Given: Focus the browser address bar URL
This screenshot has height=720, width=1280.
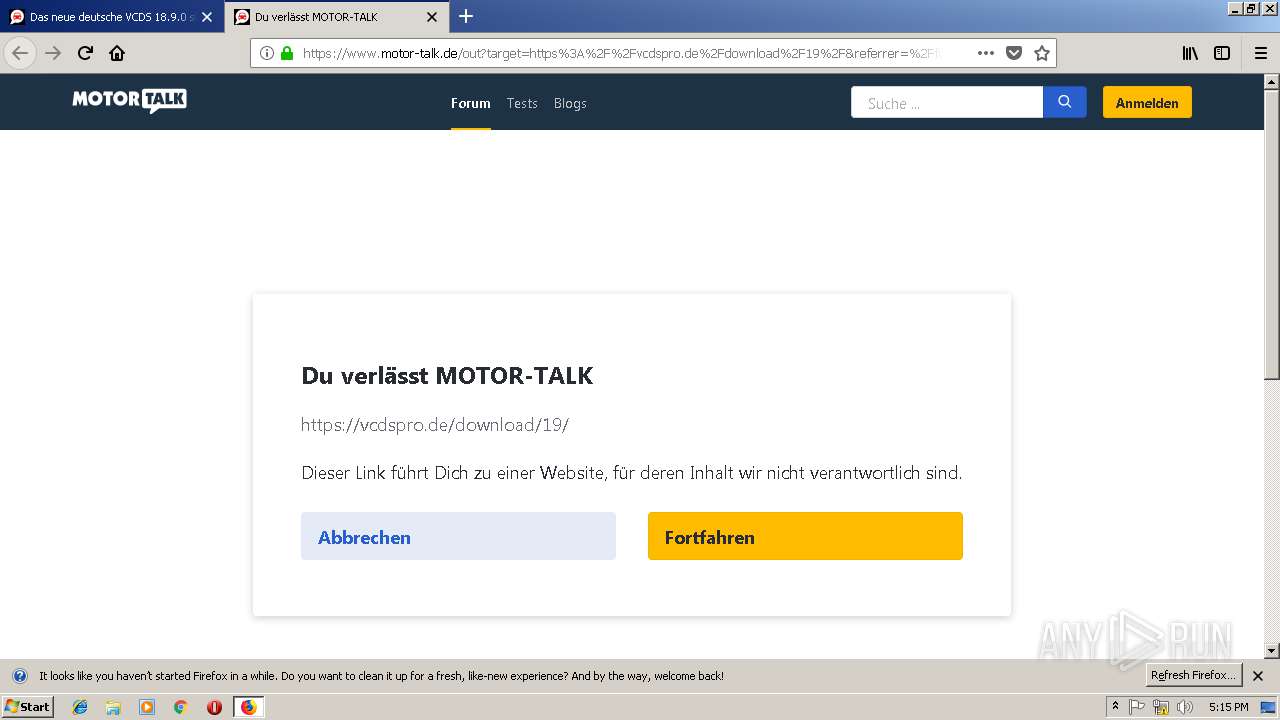Looking at the screenshot, I should pyautogui.click(x=620, y=53).
